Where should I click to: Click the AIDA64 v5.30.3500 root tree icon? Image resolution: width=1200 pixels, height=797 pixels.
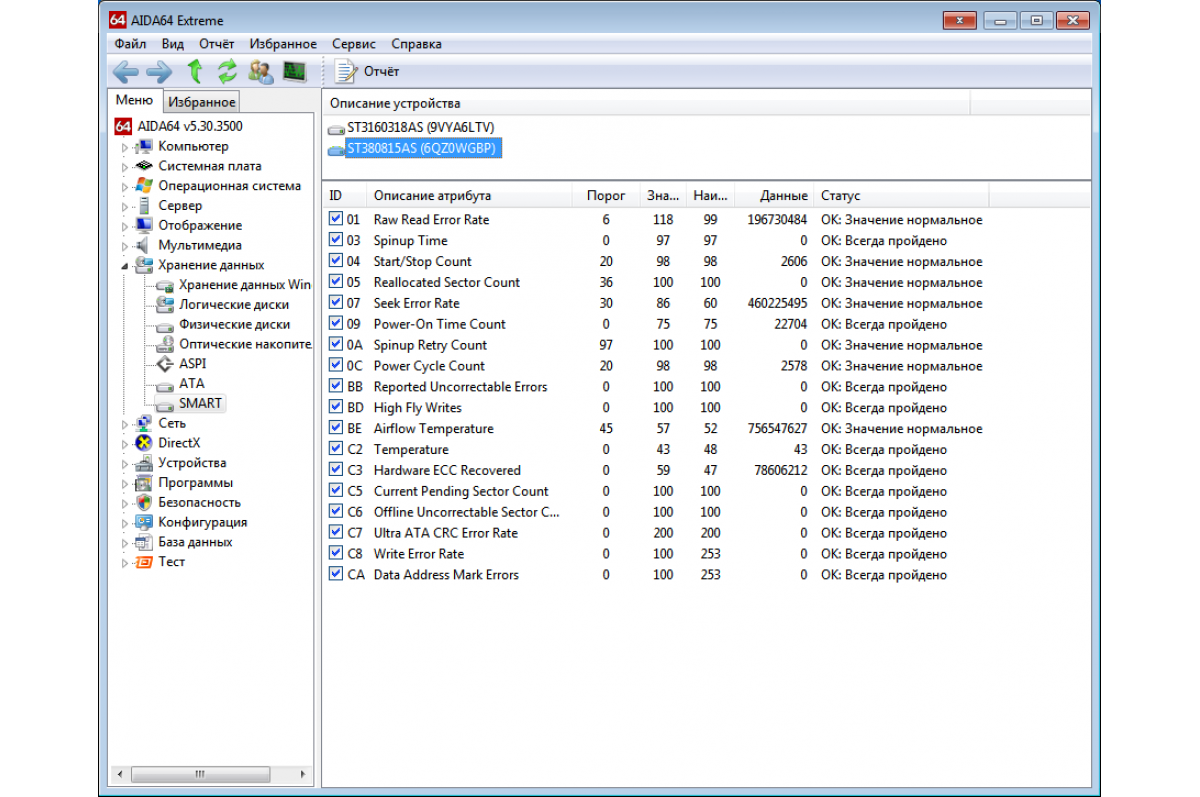coord(123,126)
